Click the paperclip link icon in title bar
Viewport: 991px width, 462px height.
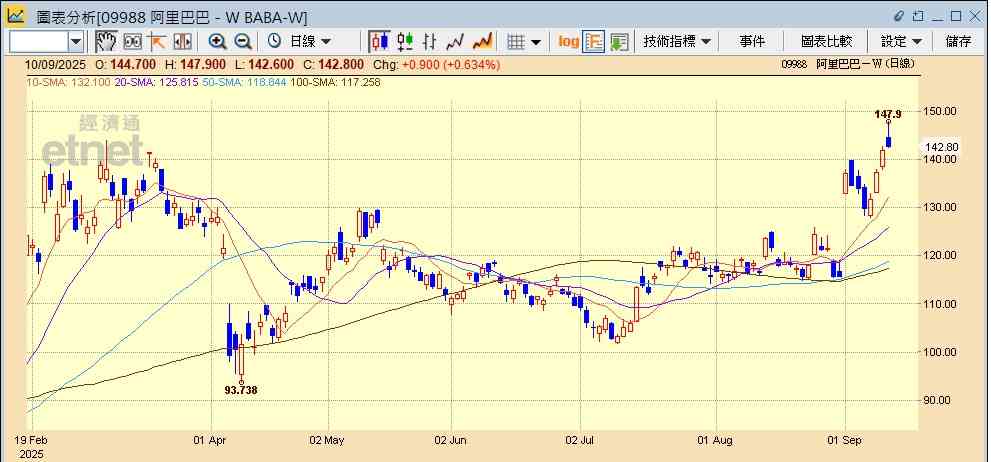click(x=899, y=16)
